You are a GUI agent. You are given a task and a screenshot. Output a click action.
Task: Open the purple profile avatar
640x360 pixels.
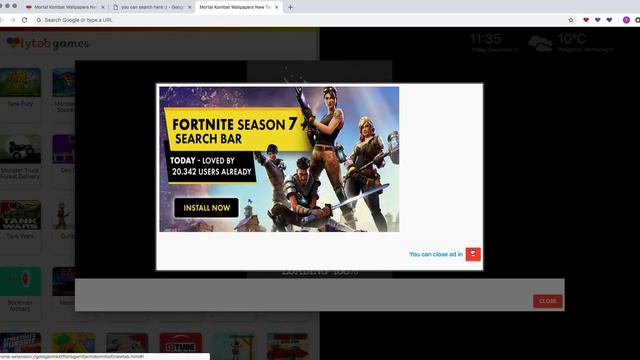coord(626,20)
